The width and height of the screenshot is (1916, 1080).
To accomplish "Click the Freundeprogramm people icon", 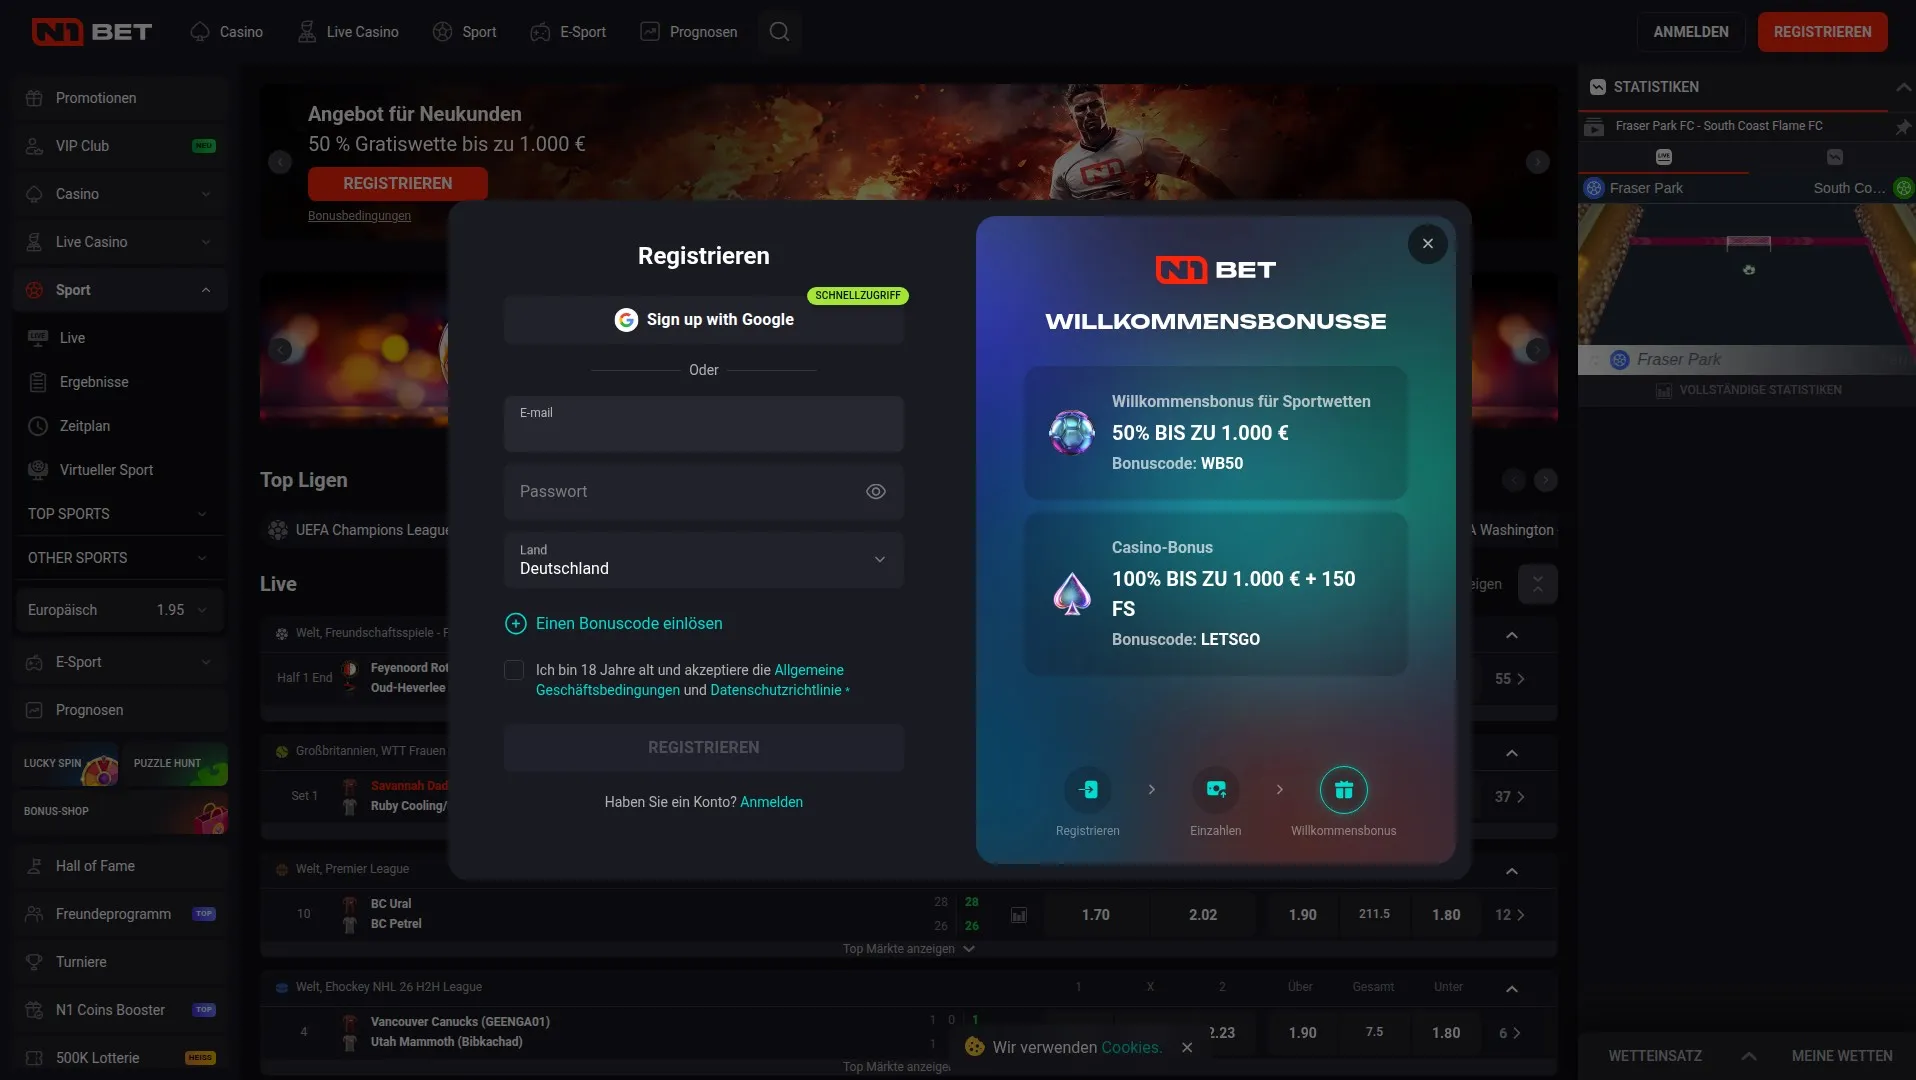I will [34, 914].
